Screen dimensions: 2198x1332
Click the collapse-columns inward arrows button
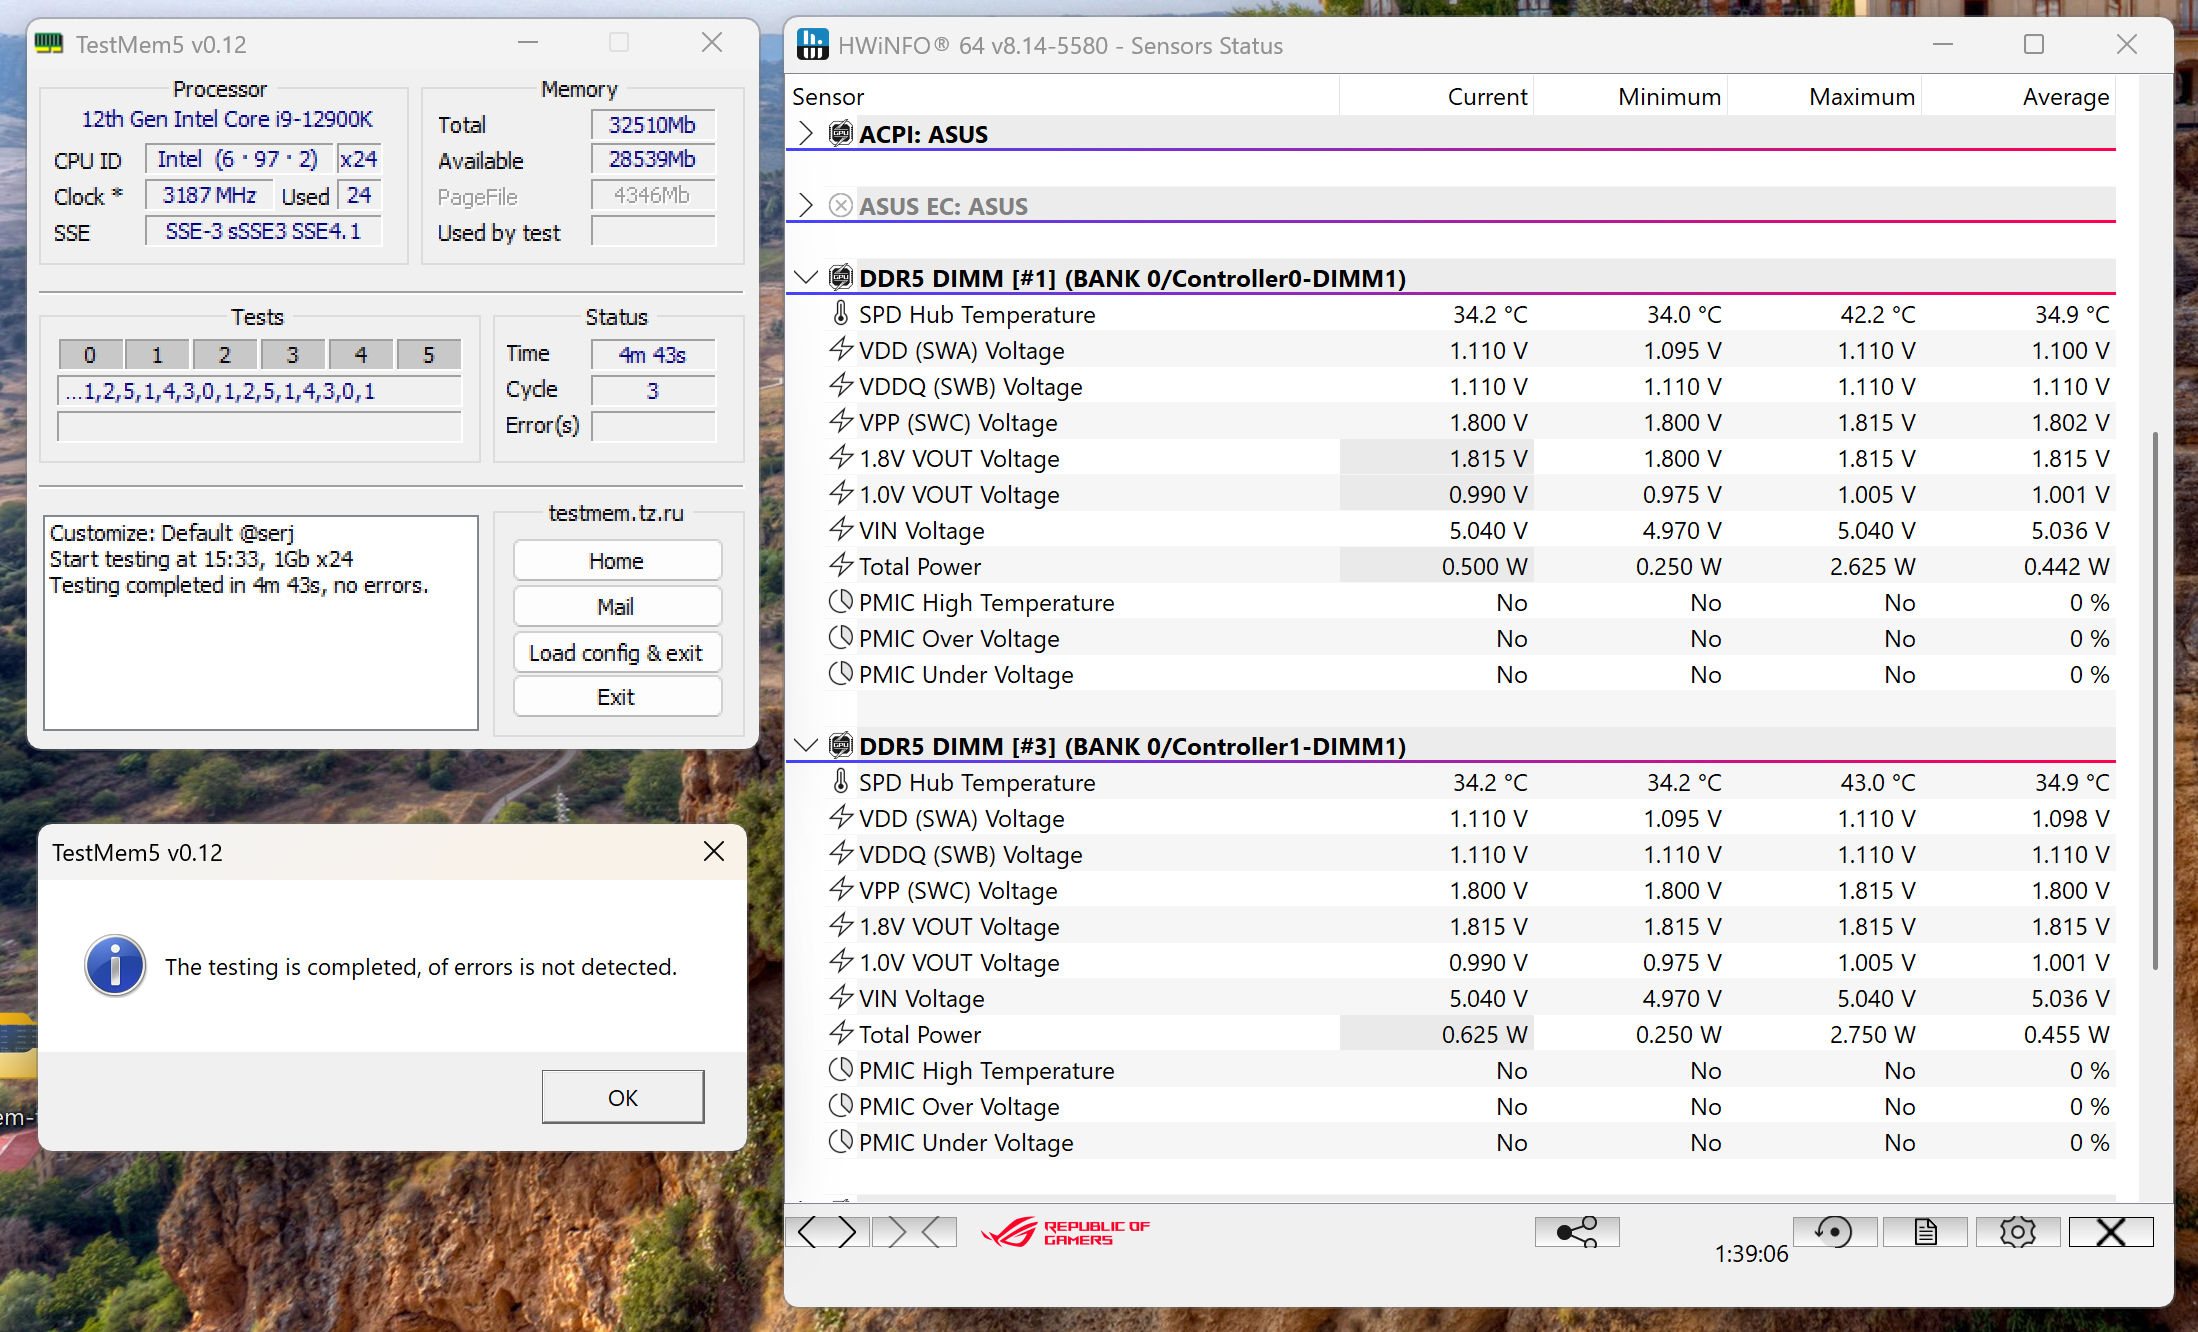click(x=913, y=1232)
